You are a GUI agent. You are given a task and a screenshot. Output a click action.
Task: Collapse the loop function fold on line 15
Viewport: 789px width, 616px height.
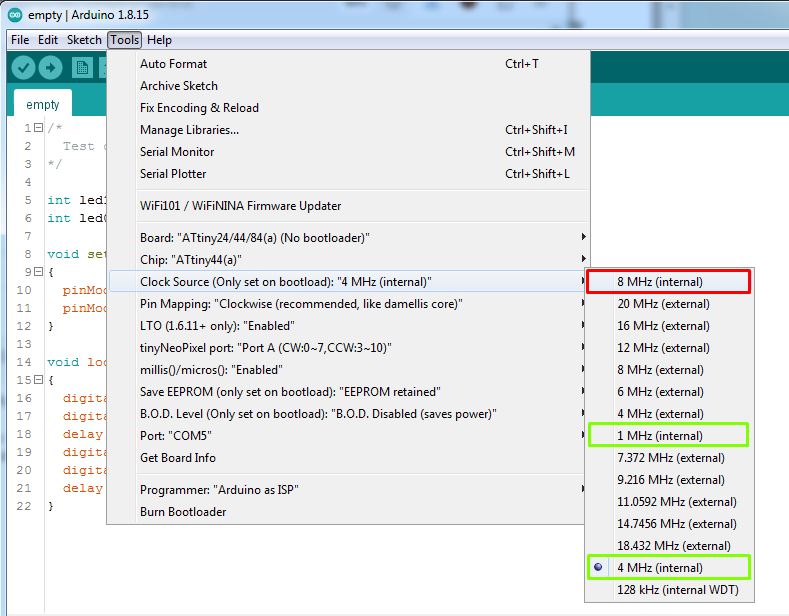click(x=38, y=380)
